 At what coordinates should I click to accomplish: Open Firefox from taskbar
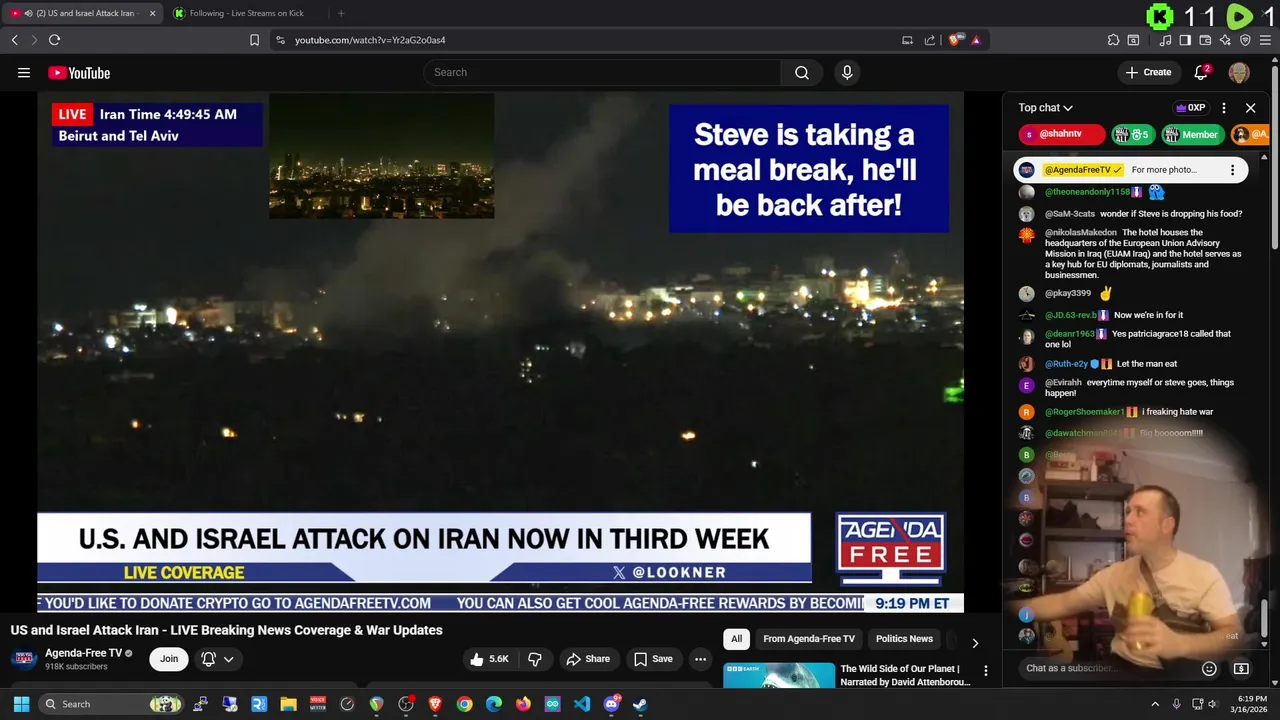(523, 704)
